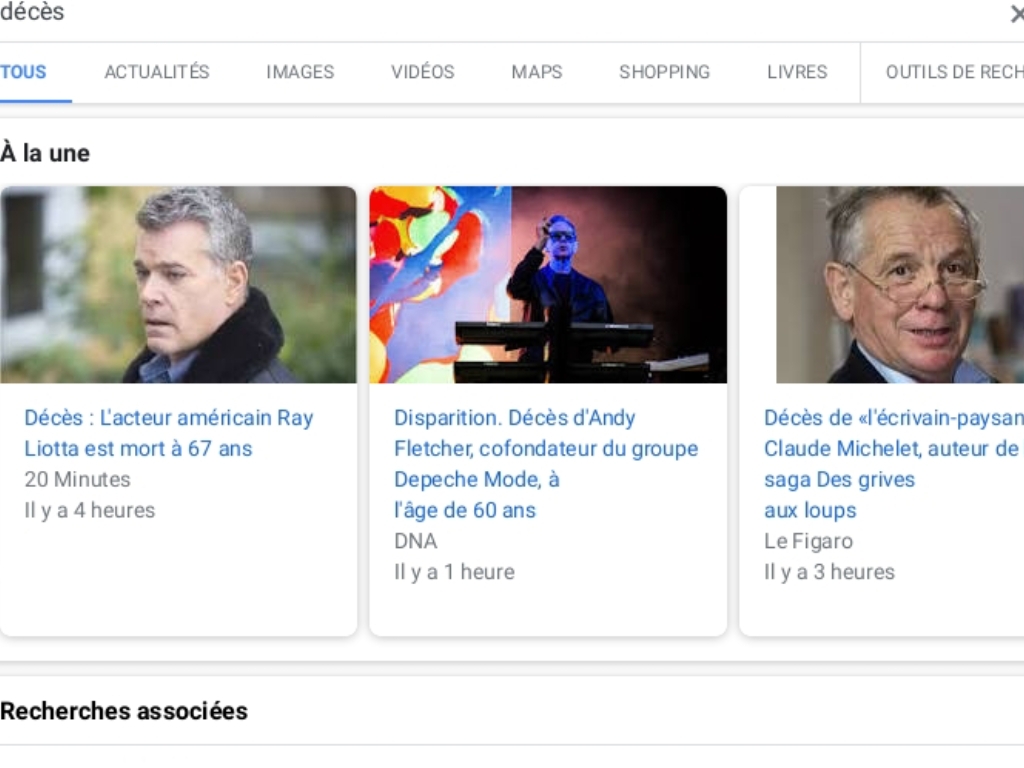The height and width of the screenshot is (768, 1024).
Task: Open the Andy Fletcher concert photo
Action: click(x=548, y=285)
